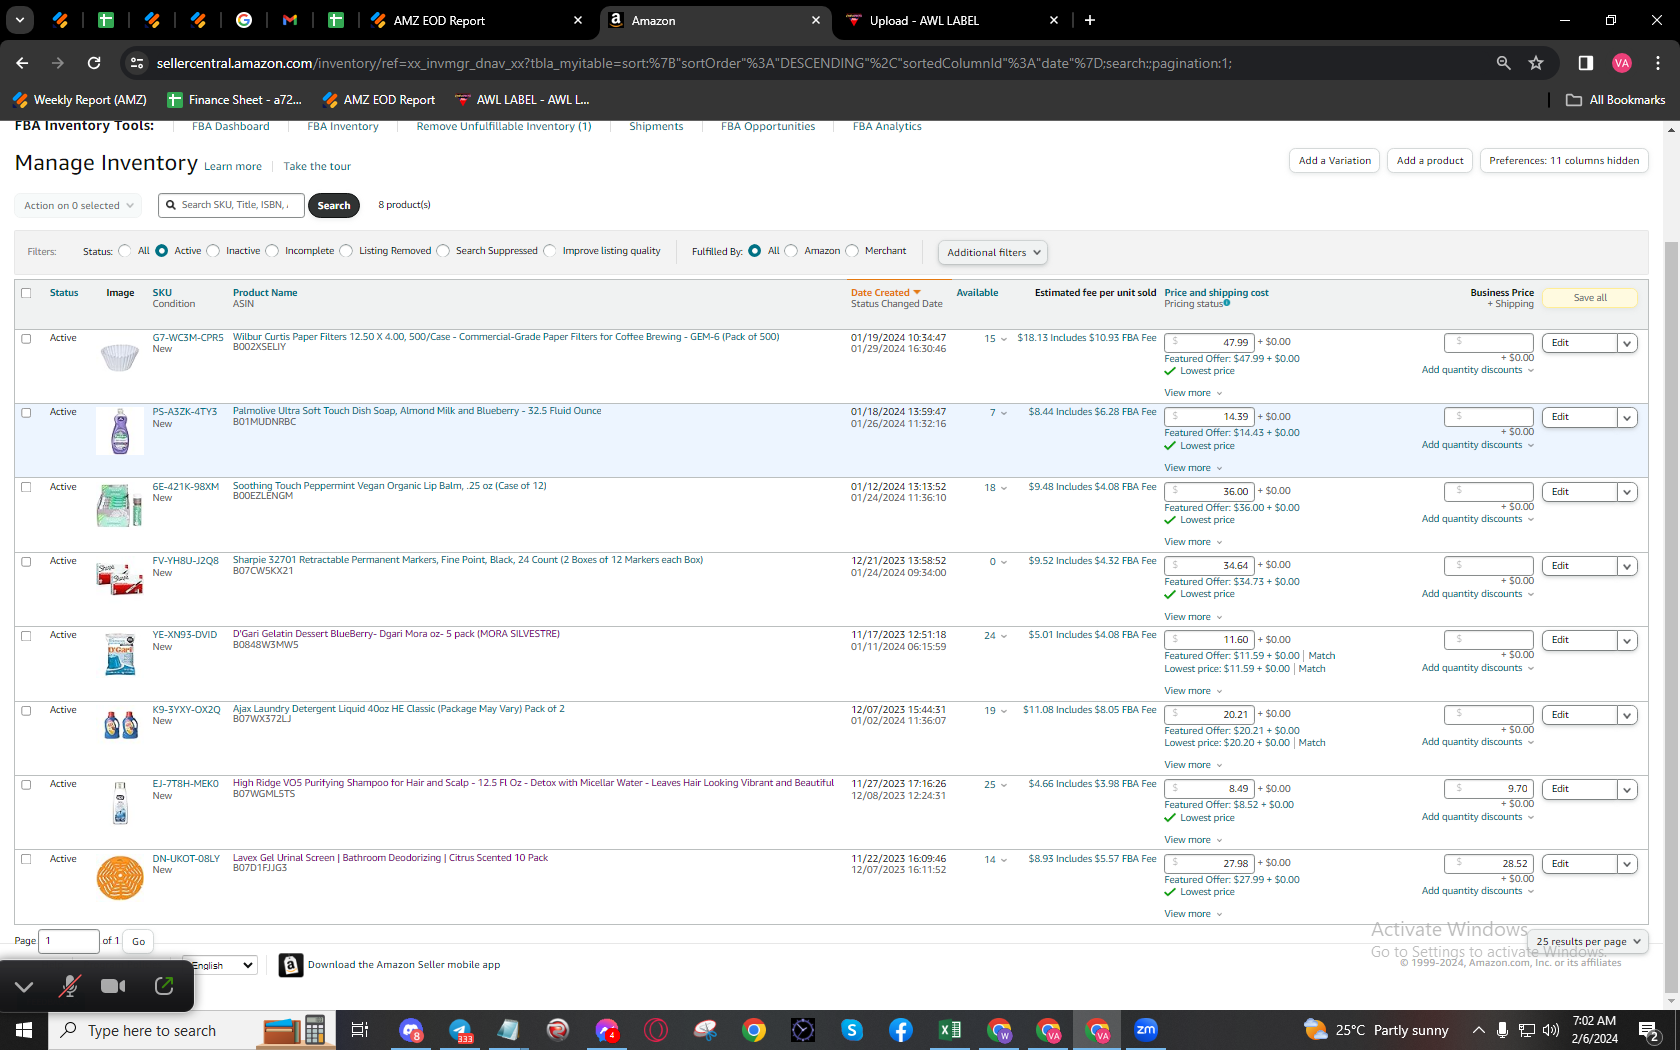Open the VA profile avatar
The image size is (1680, 1050).
[x=1622, y=63]
